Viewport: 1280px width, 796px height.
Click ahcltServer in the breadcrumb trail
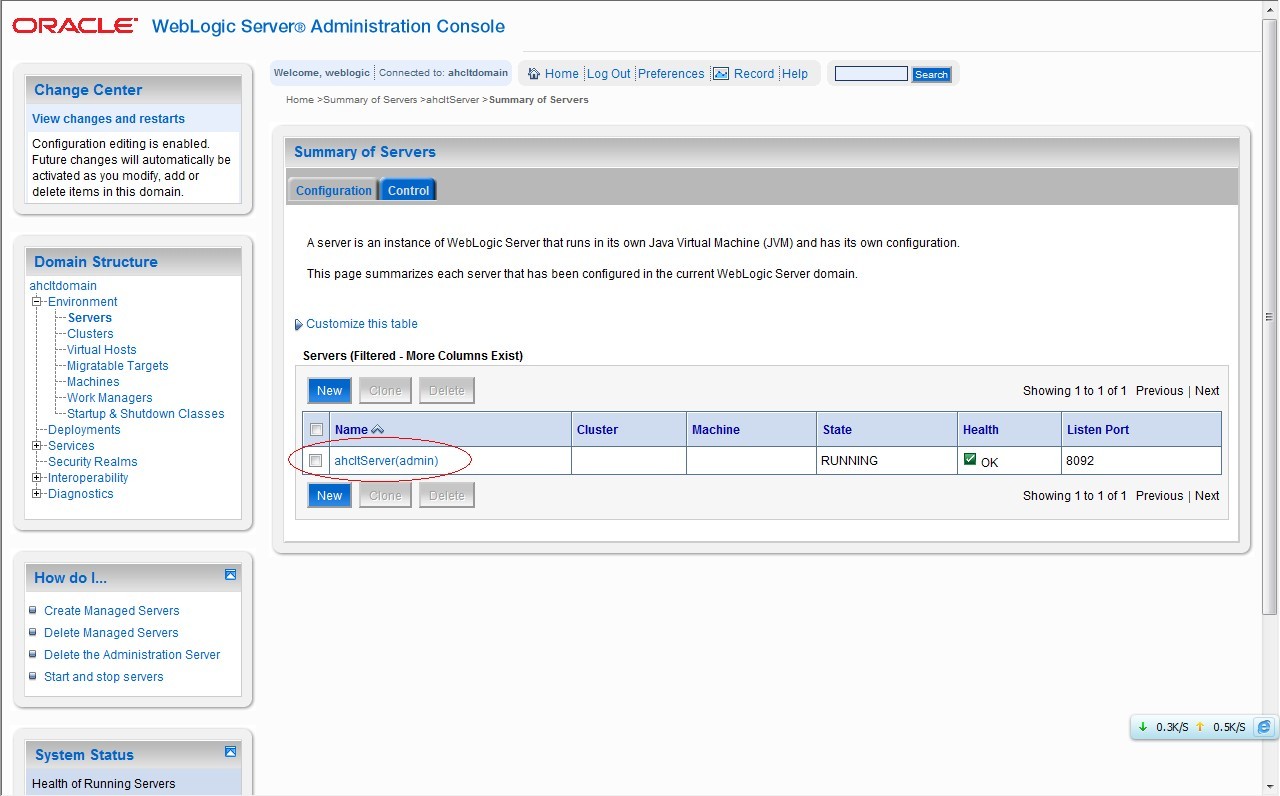pyautogui.click(x=453, y=100)
